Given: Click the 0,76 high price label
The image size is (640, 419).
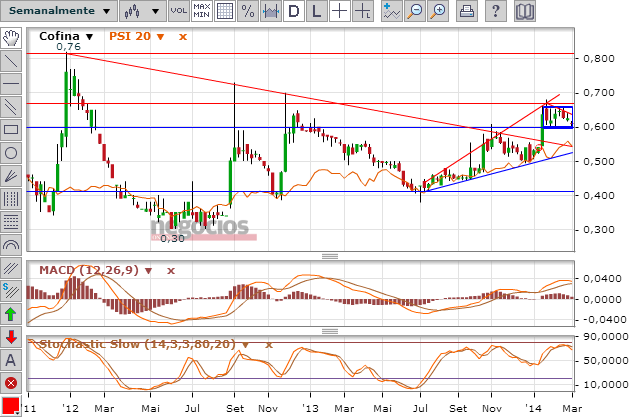Looking at the screenshot, I should tap(69, 47).
